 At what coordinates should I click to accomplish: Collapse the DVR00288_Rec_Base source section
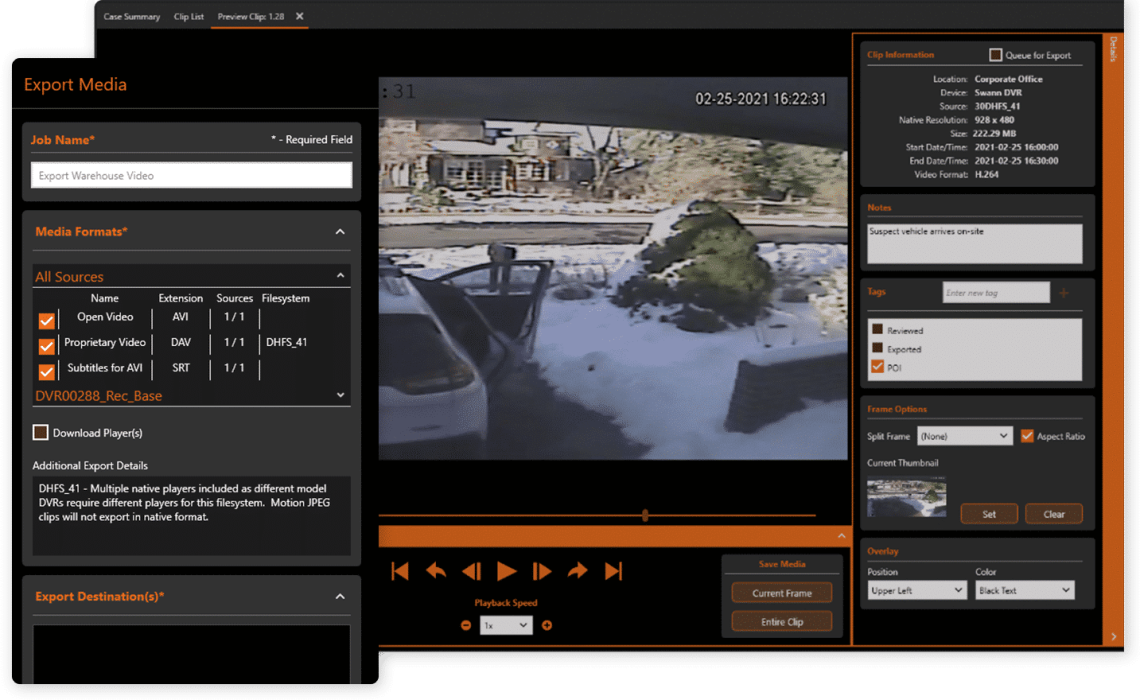pos(340,395)
